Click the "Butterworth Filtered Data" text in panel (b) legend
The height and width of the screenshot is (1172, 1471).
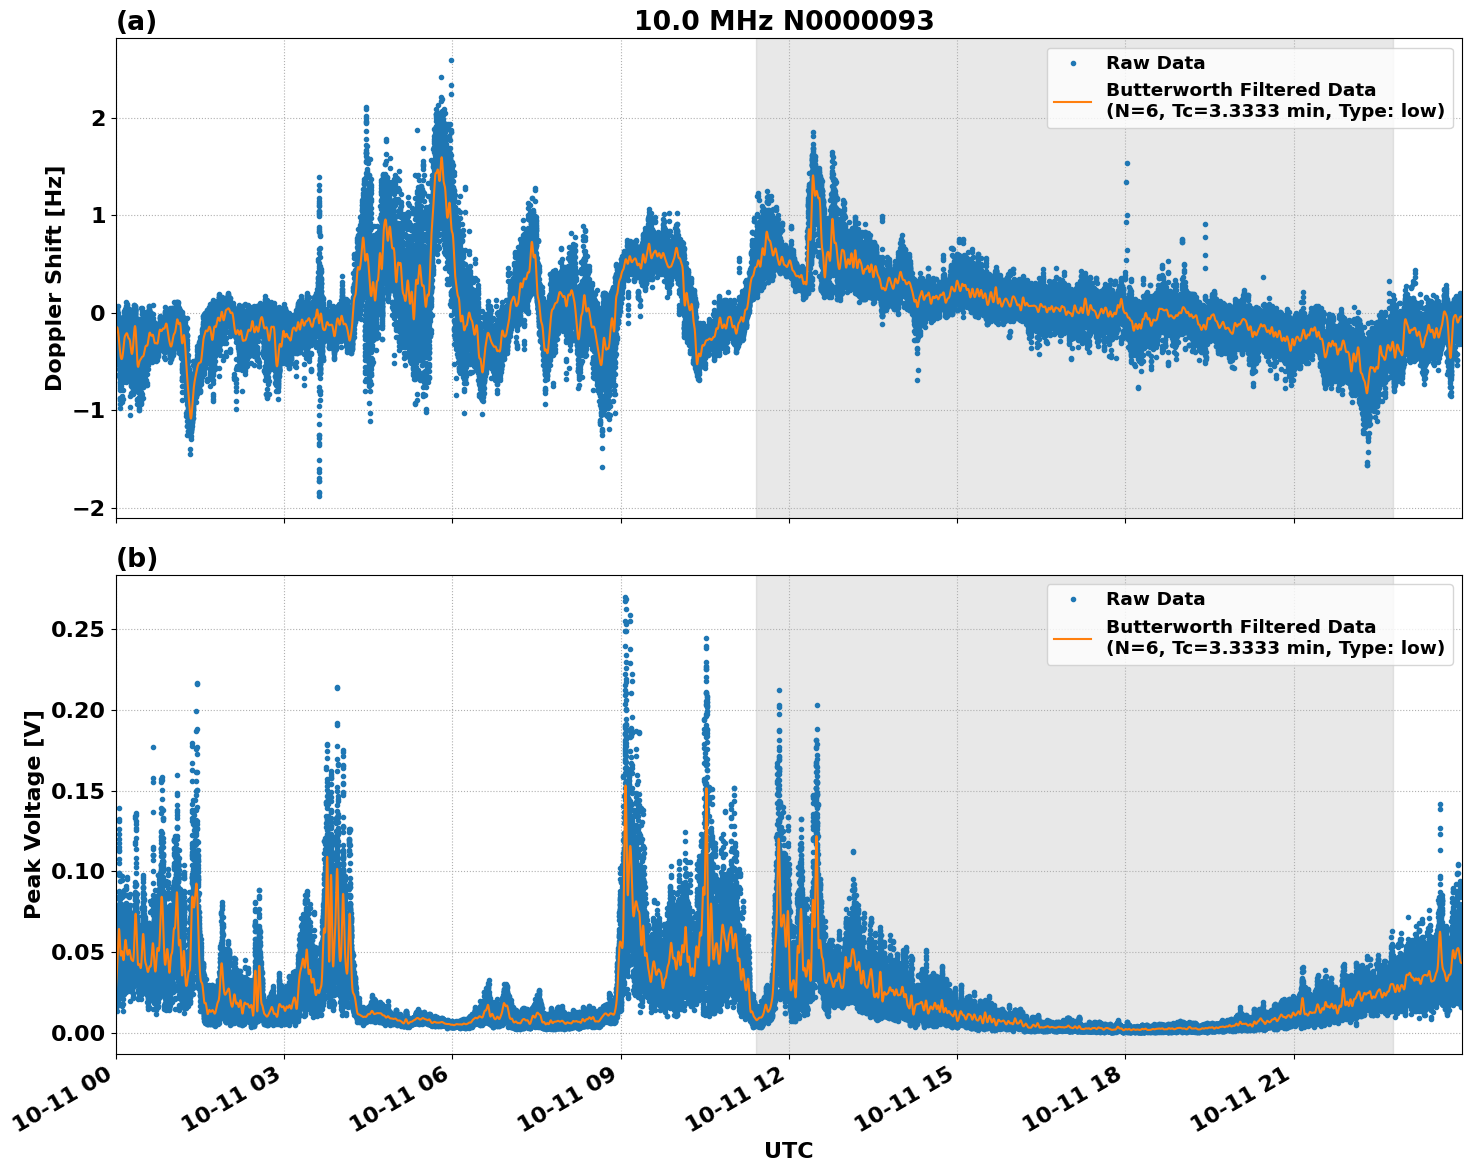1240,627
